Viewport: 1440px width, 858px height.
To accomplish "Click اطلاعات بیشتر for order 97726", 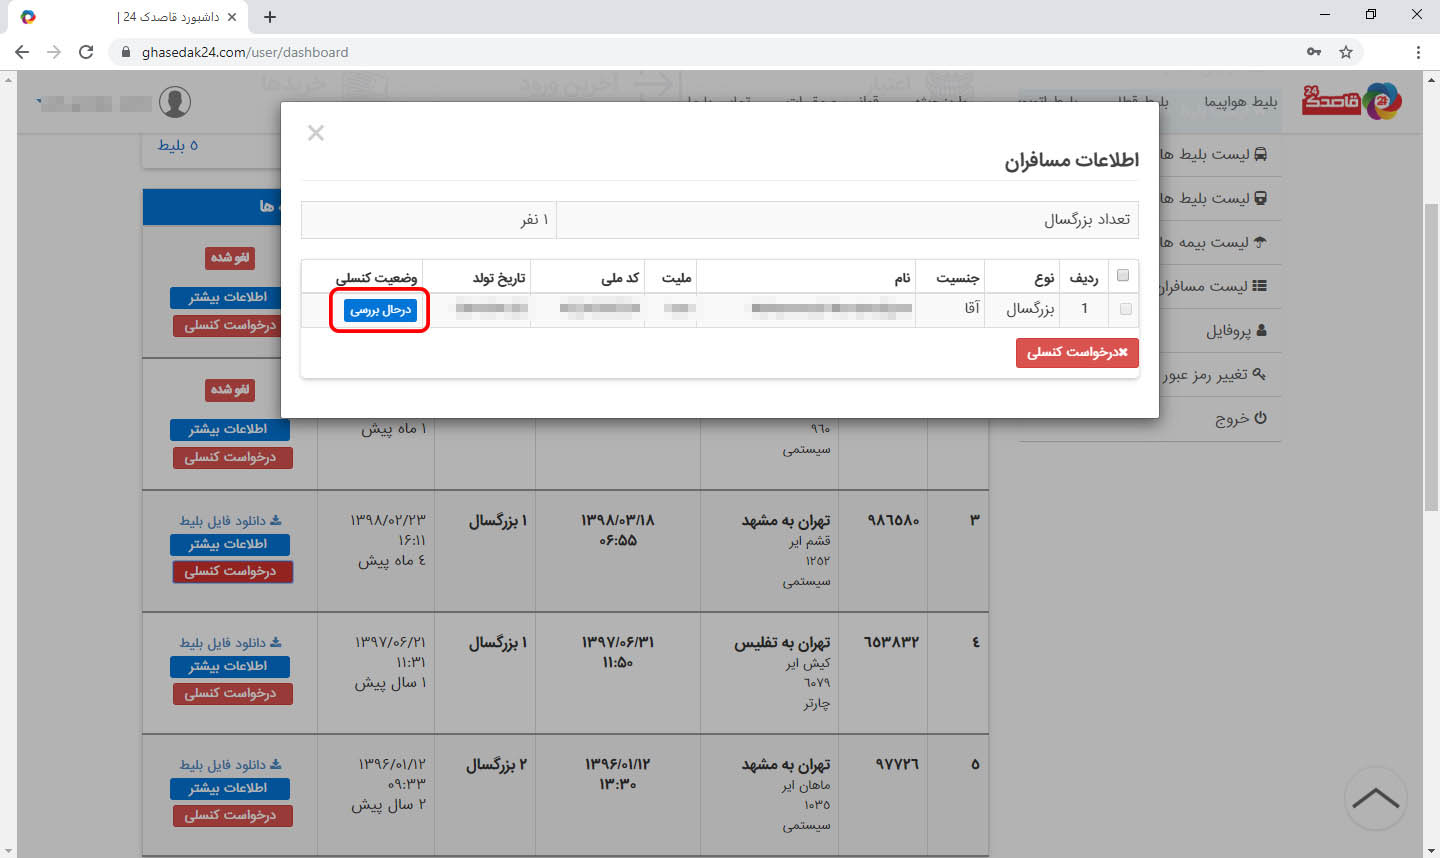I will 230,788.
